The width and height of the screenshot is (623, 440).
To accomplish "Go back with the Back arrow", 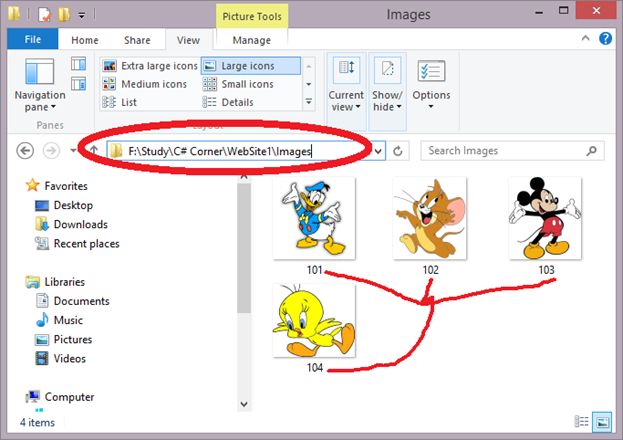I will click(x=25, y=151).
